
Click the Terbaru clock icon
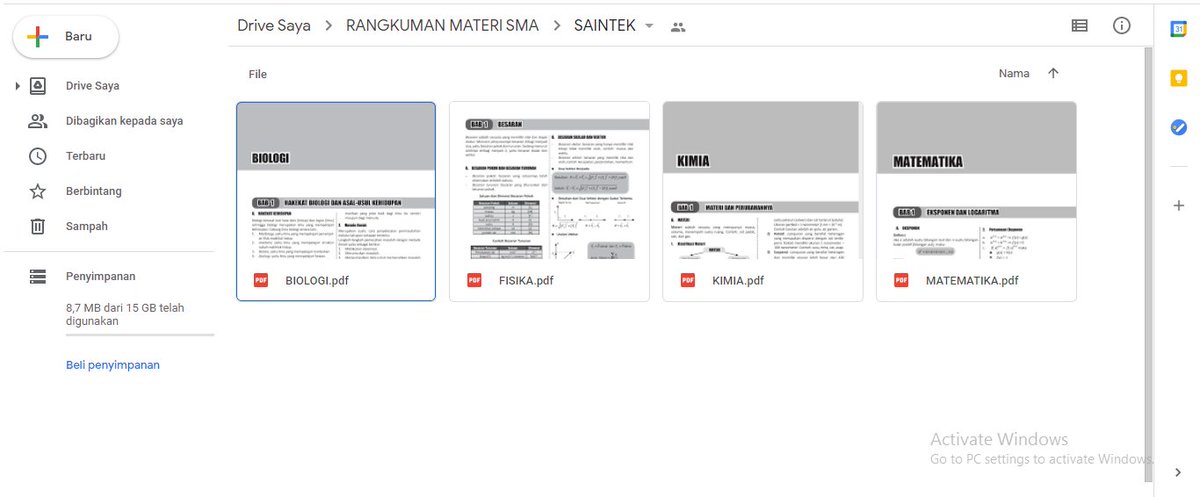tap(37, 156)
